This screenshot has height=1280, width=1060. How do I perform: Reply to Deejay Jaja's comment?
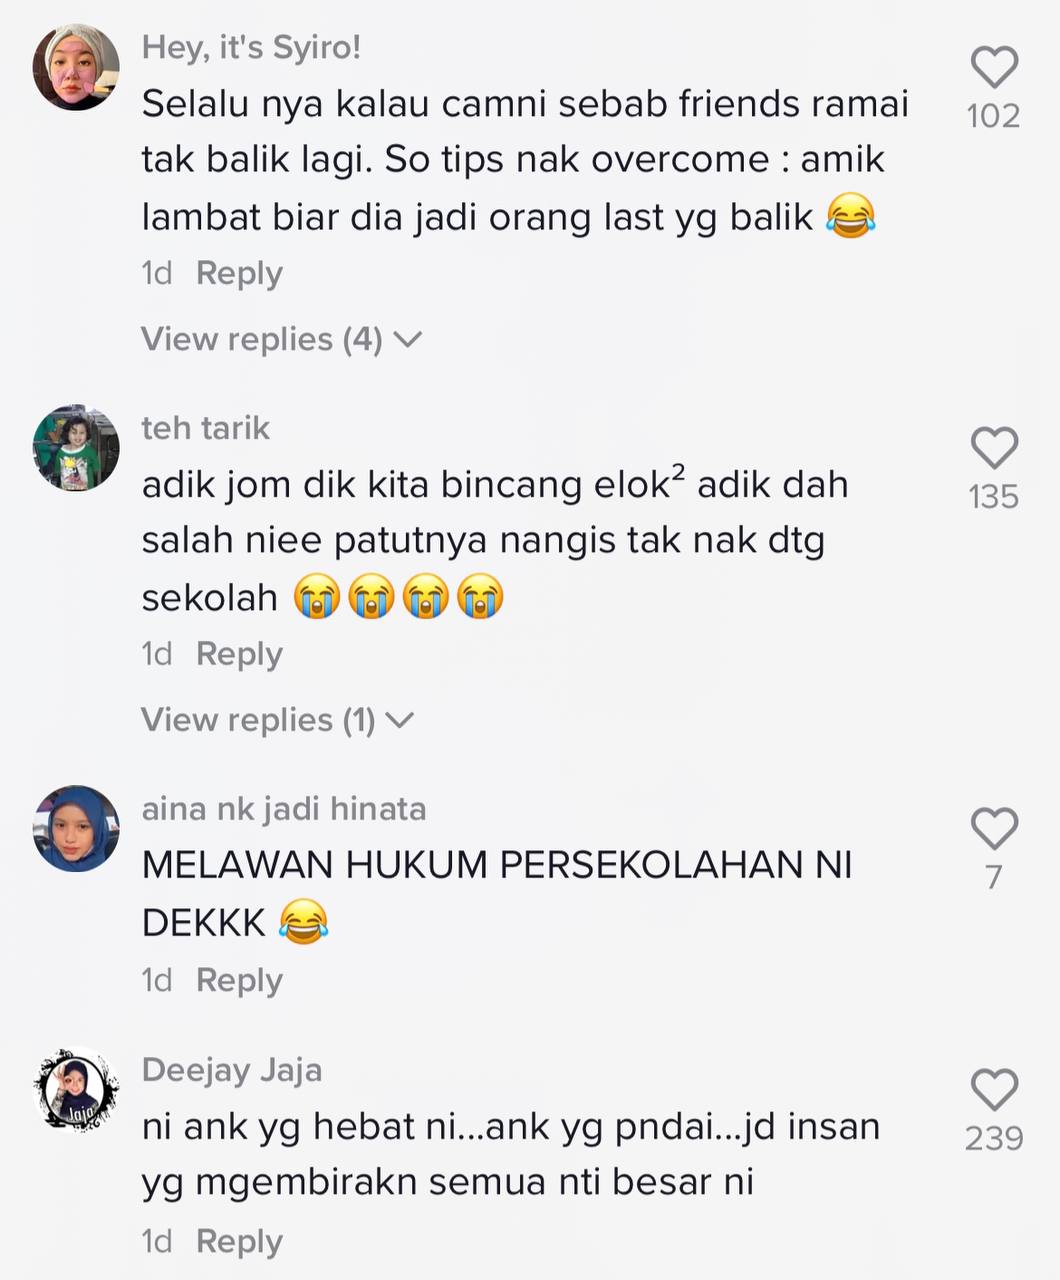pos(239,1241)
